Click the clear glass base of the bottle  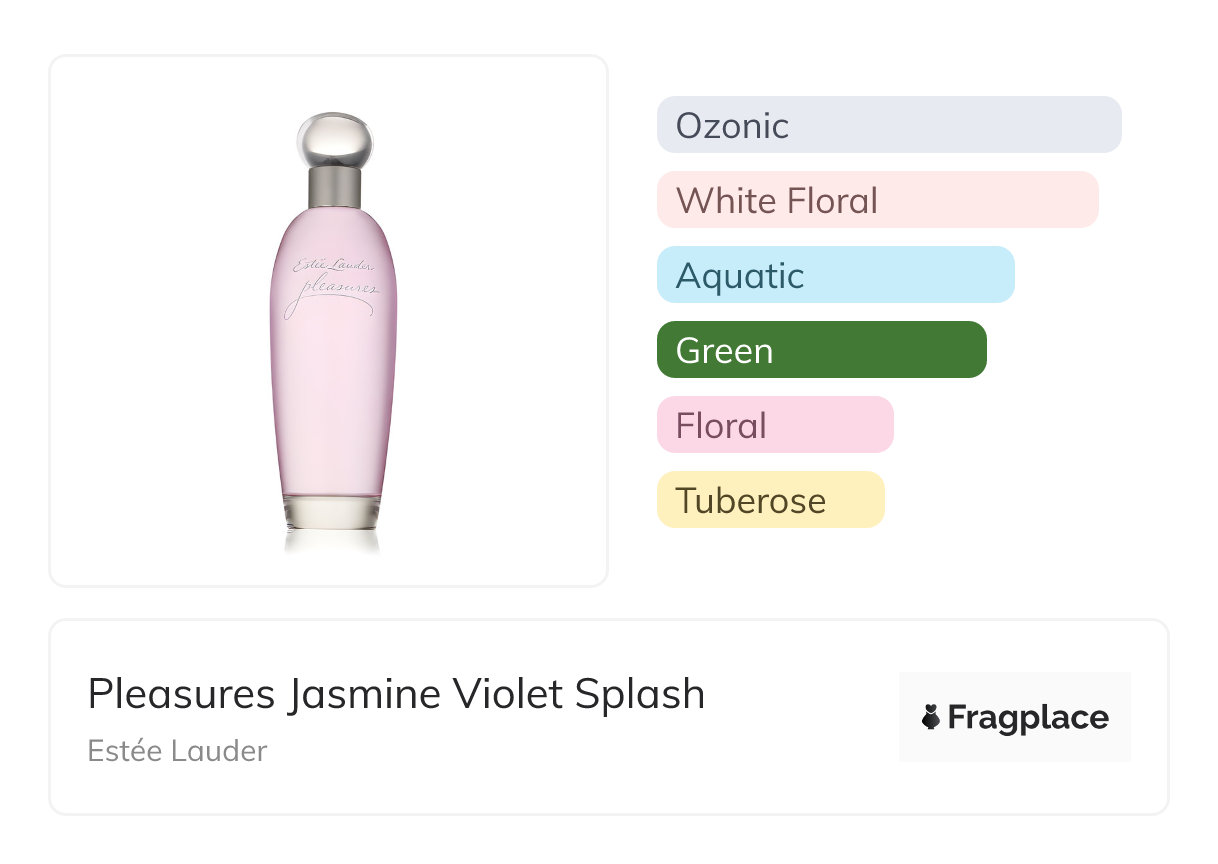tap(332, 511)
